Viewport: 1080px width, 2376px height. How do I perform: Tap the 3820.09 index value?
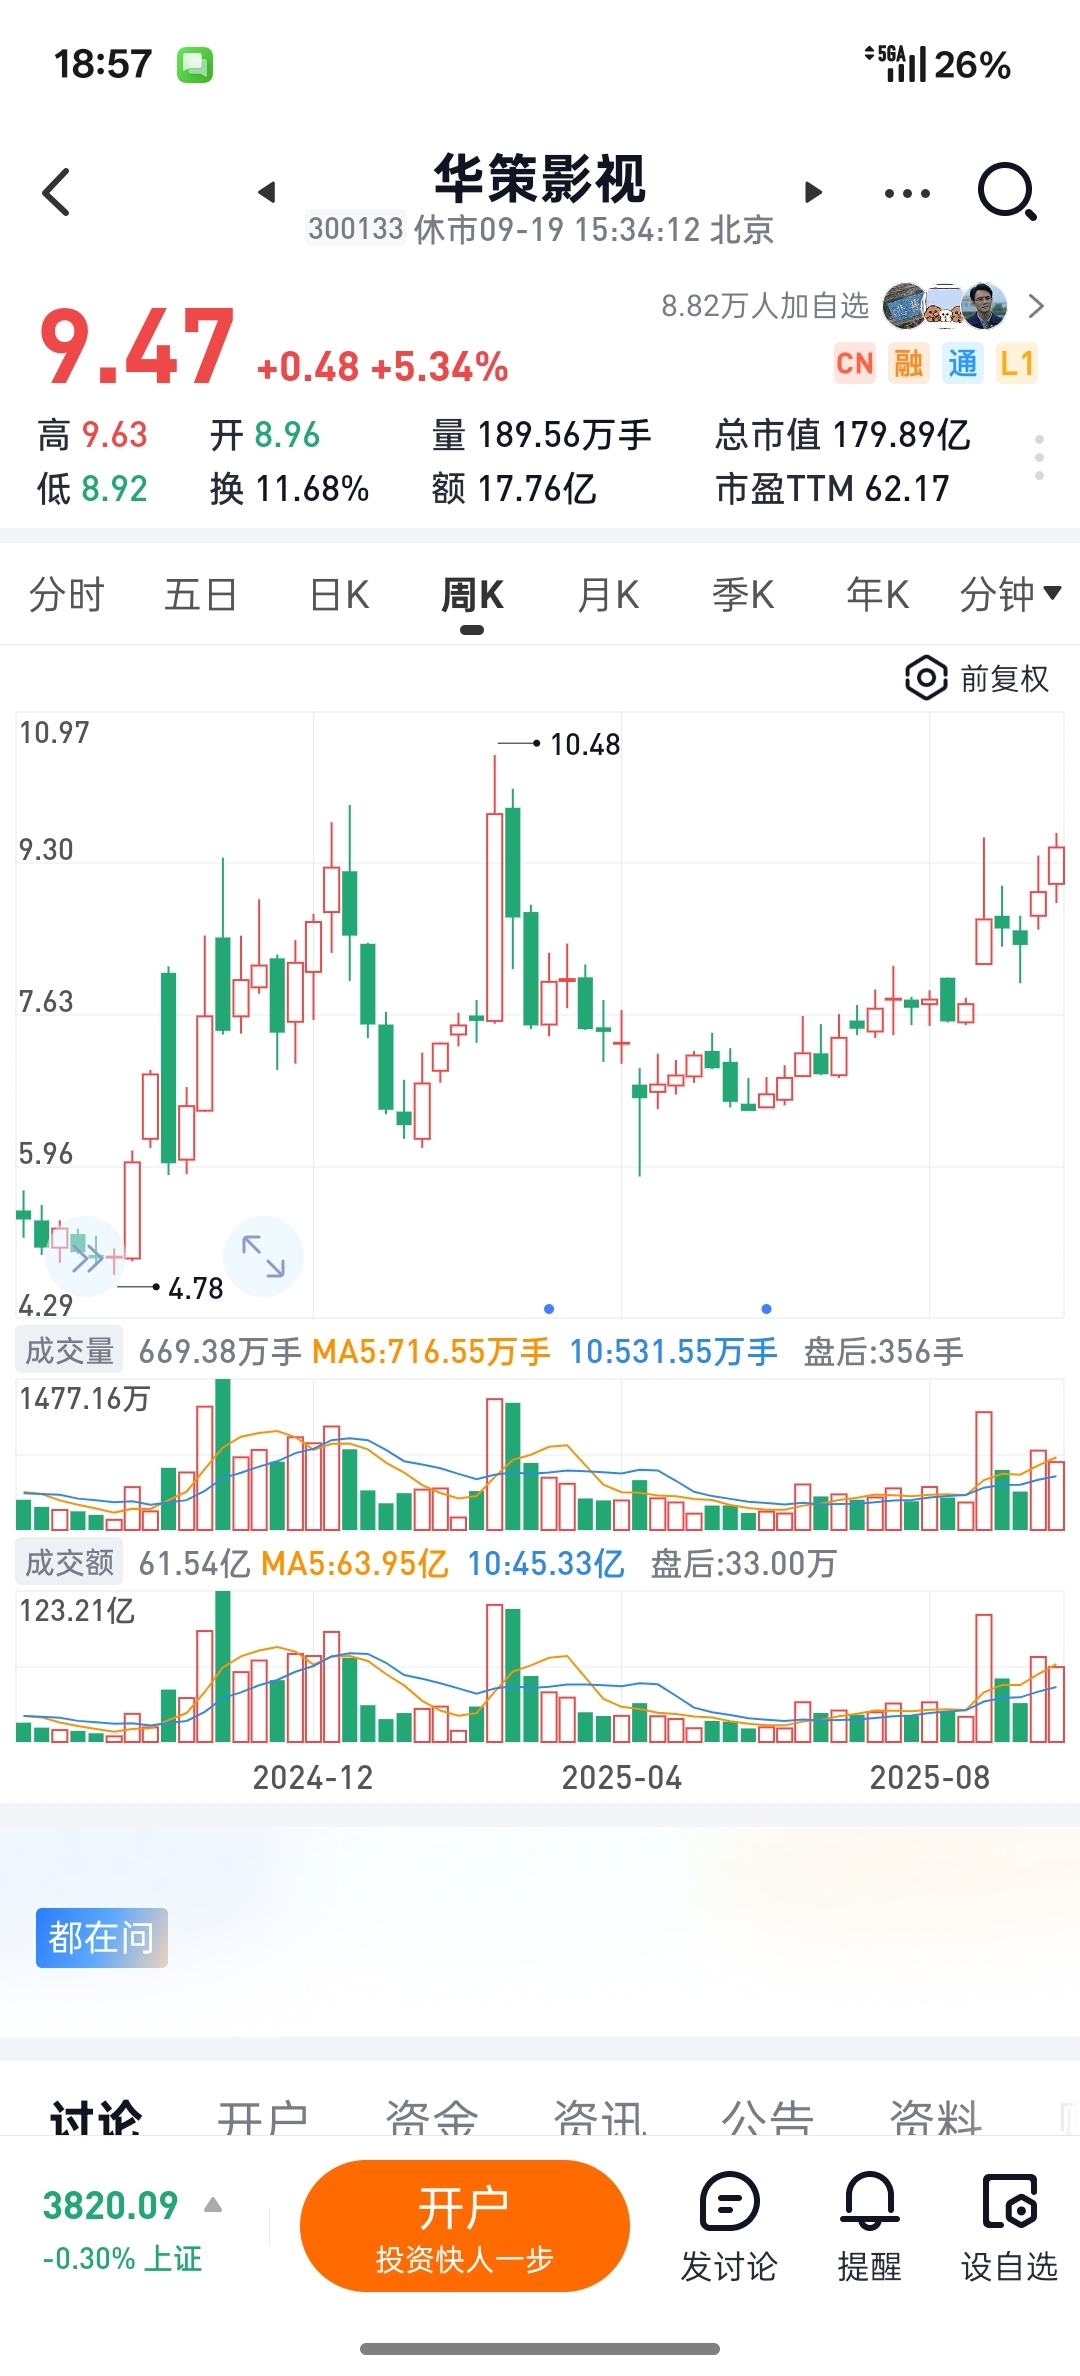pyautogui.click(x=110, y=2205)
